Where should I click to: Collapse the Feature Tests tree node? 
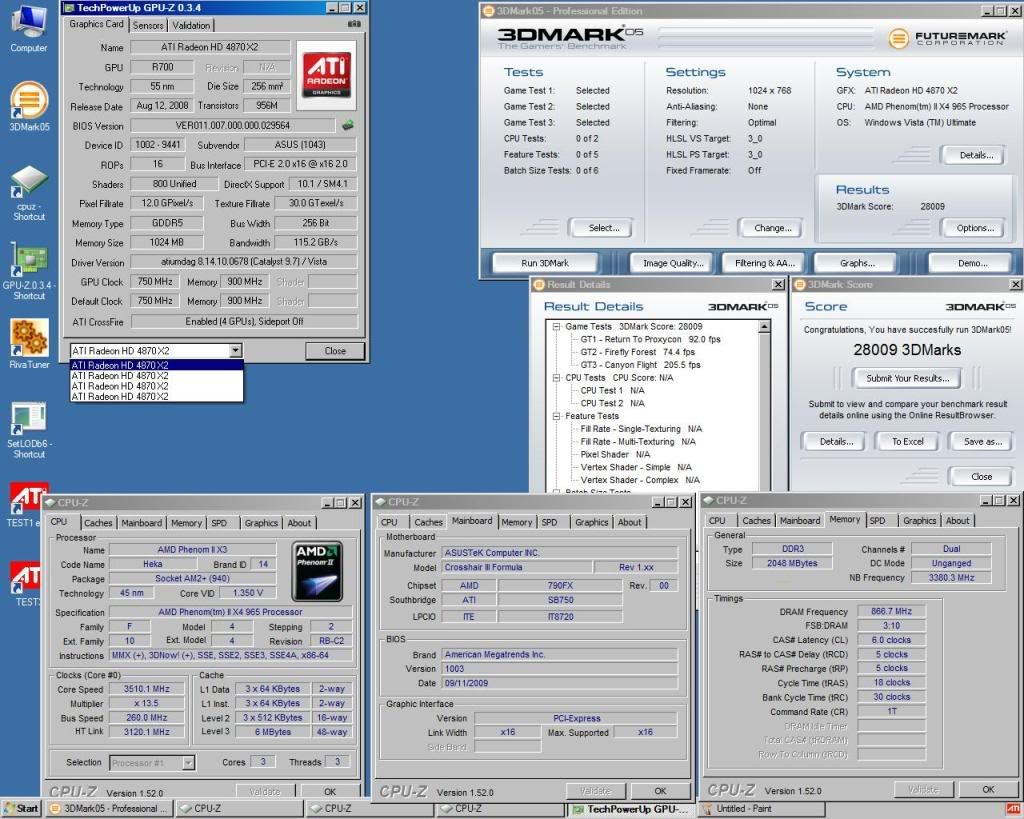[556, 416]
